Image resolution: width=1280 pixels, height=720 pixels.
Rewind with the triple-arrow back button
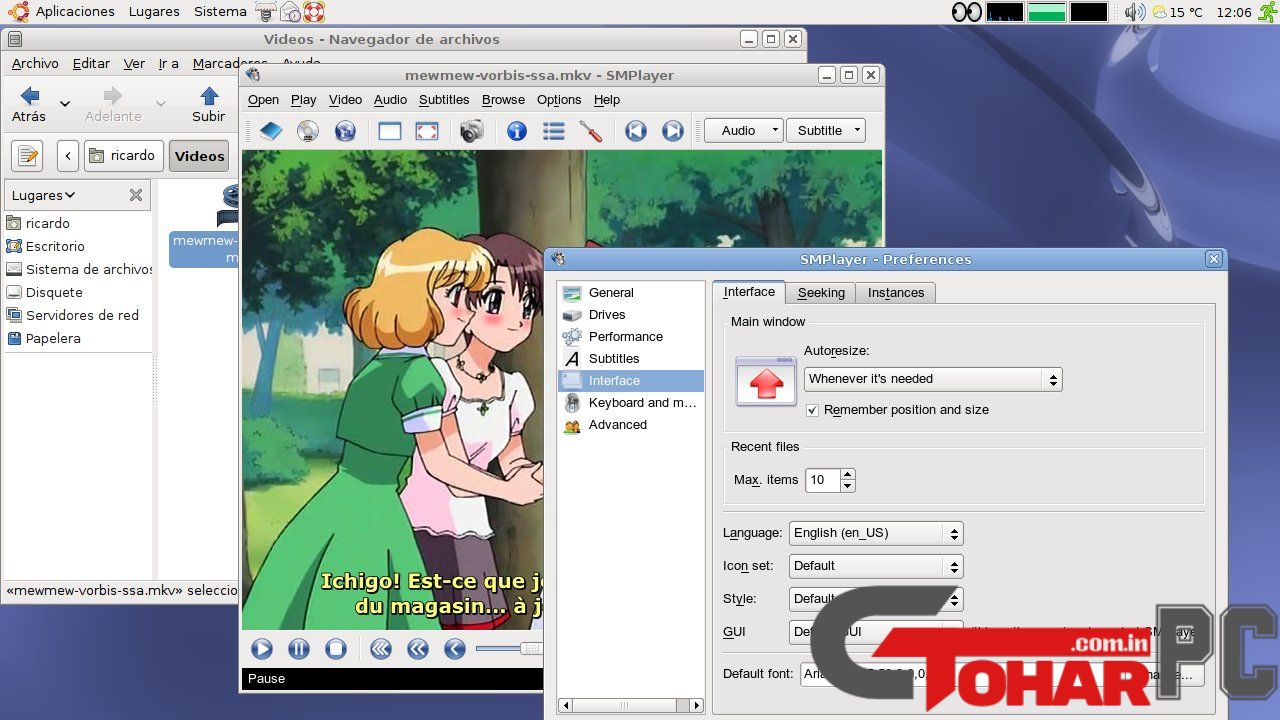[381, 649]
